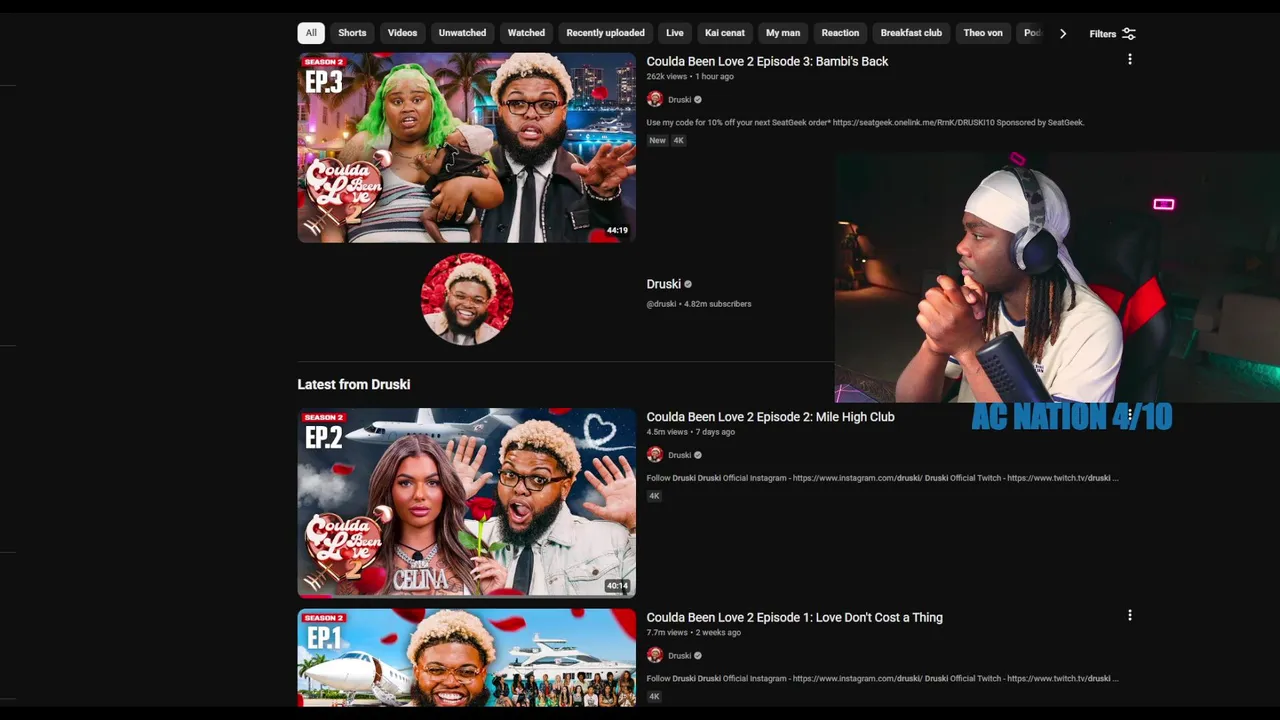1280x720 pixels.
Task: Open the Filters menu
Action: (x=1112, y=34)
